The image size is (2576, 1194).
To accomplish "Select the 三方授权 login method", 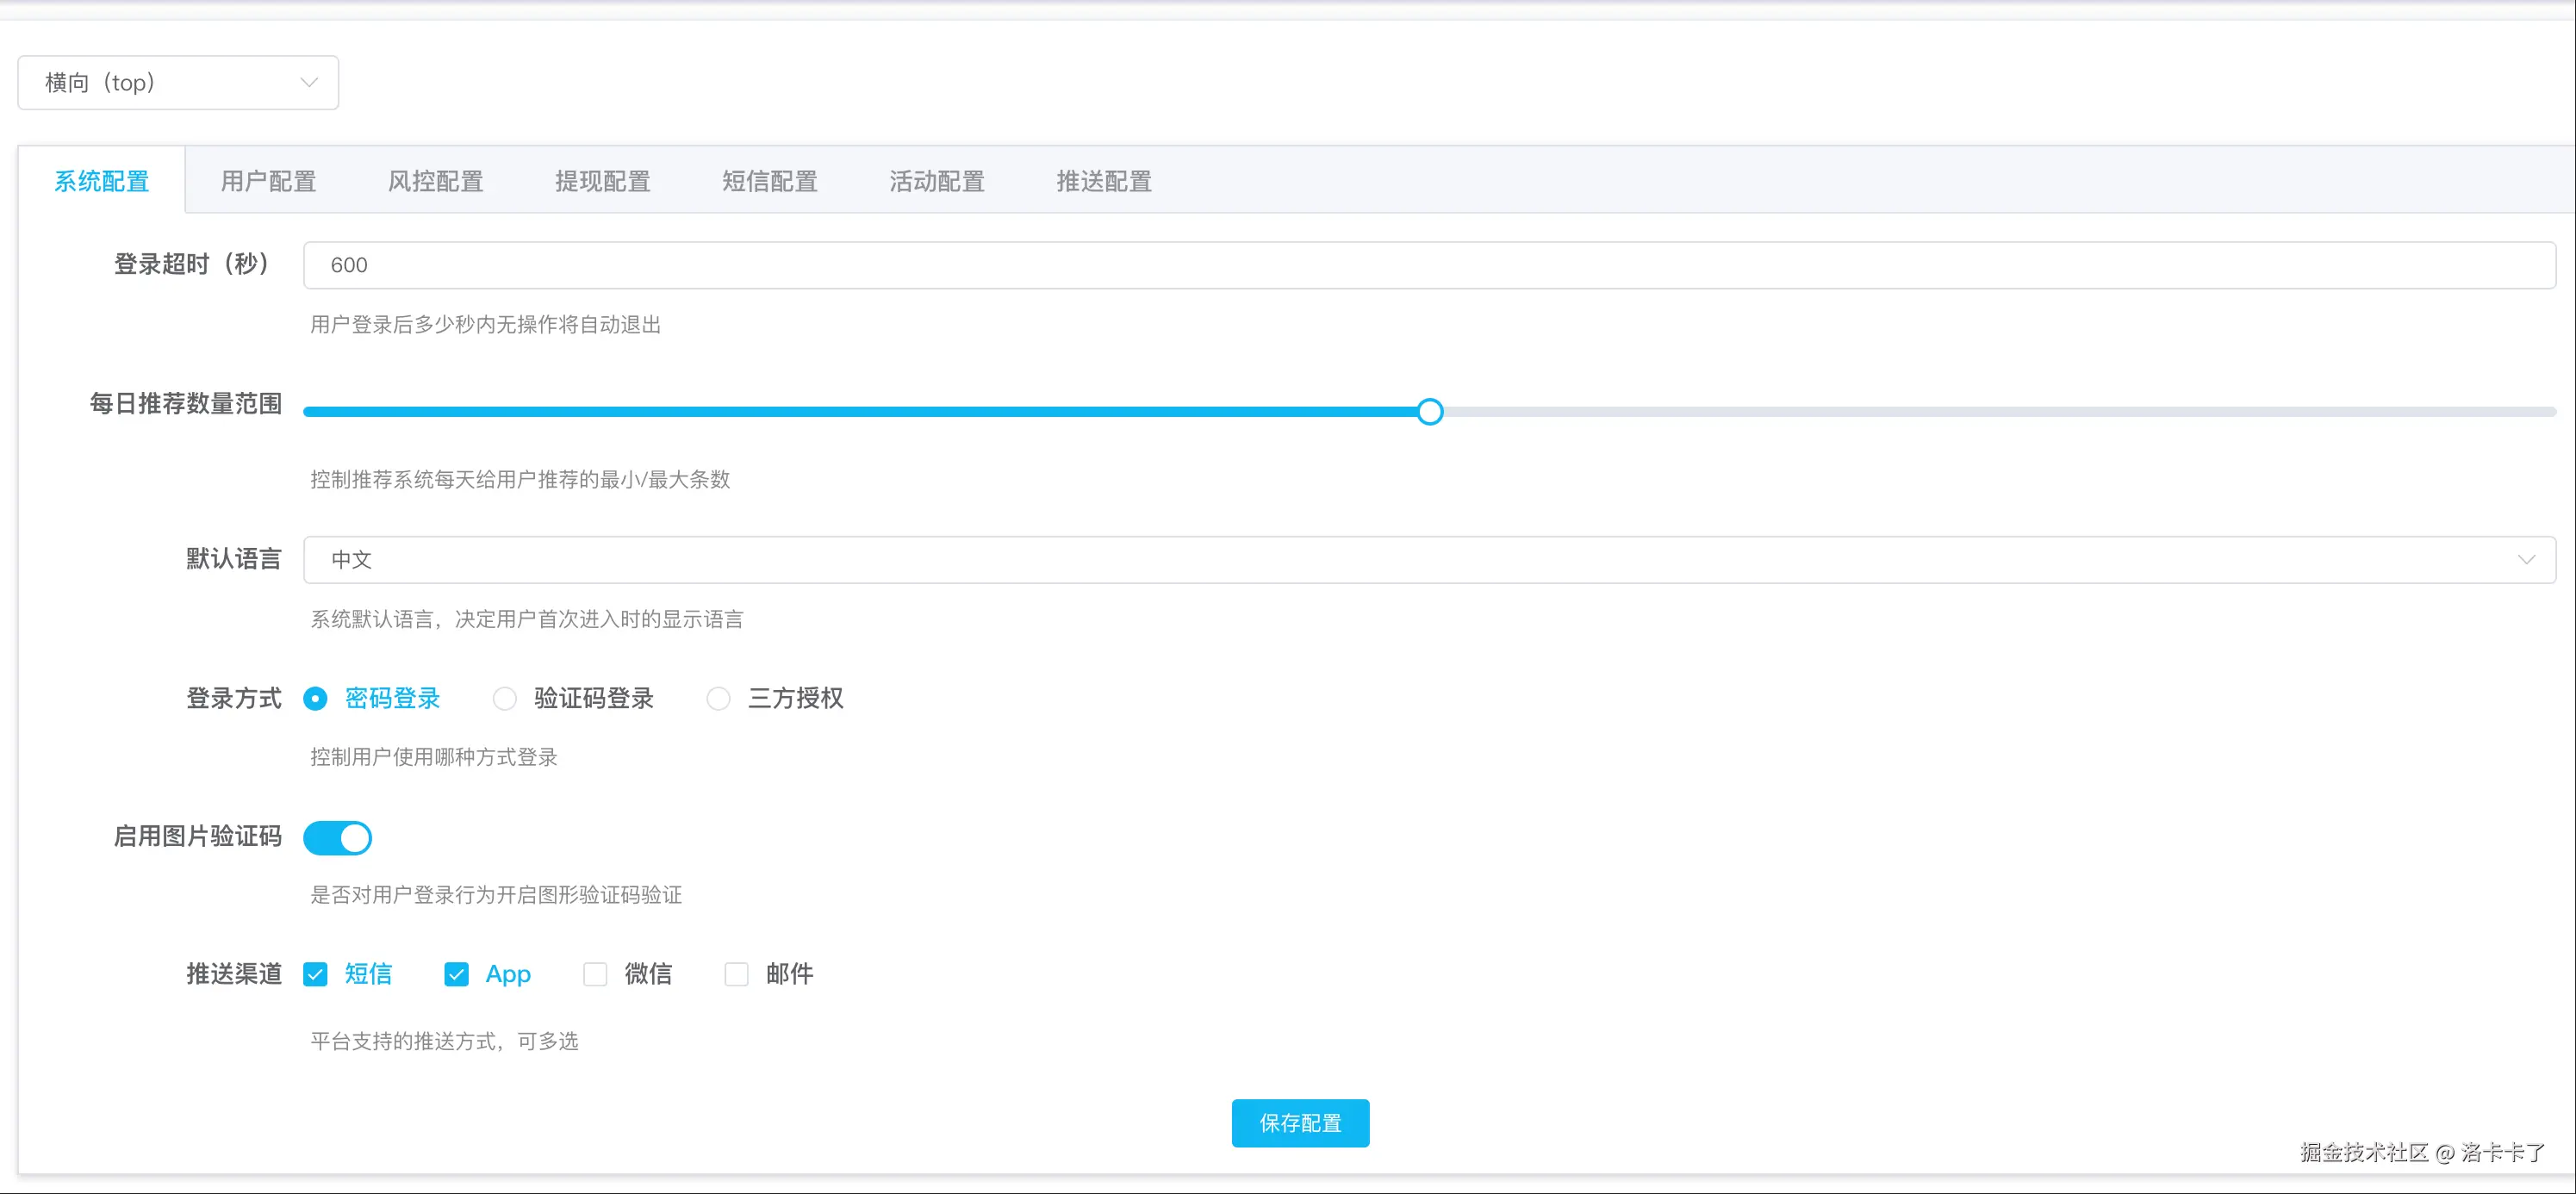I will pyautogui.click(x=718, y=699).
